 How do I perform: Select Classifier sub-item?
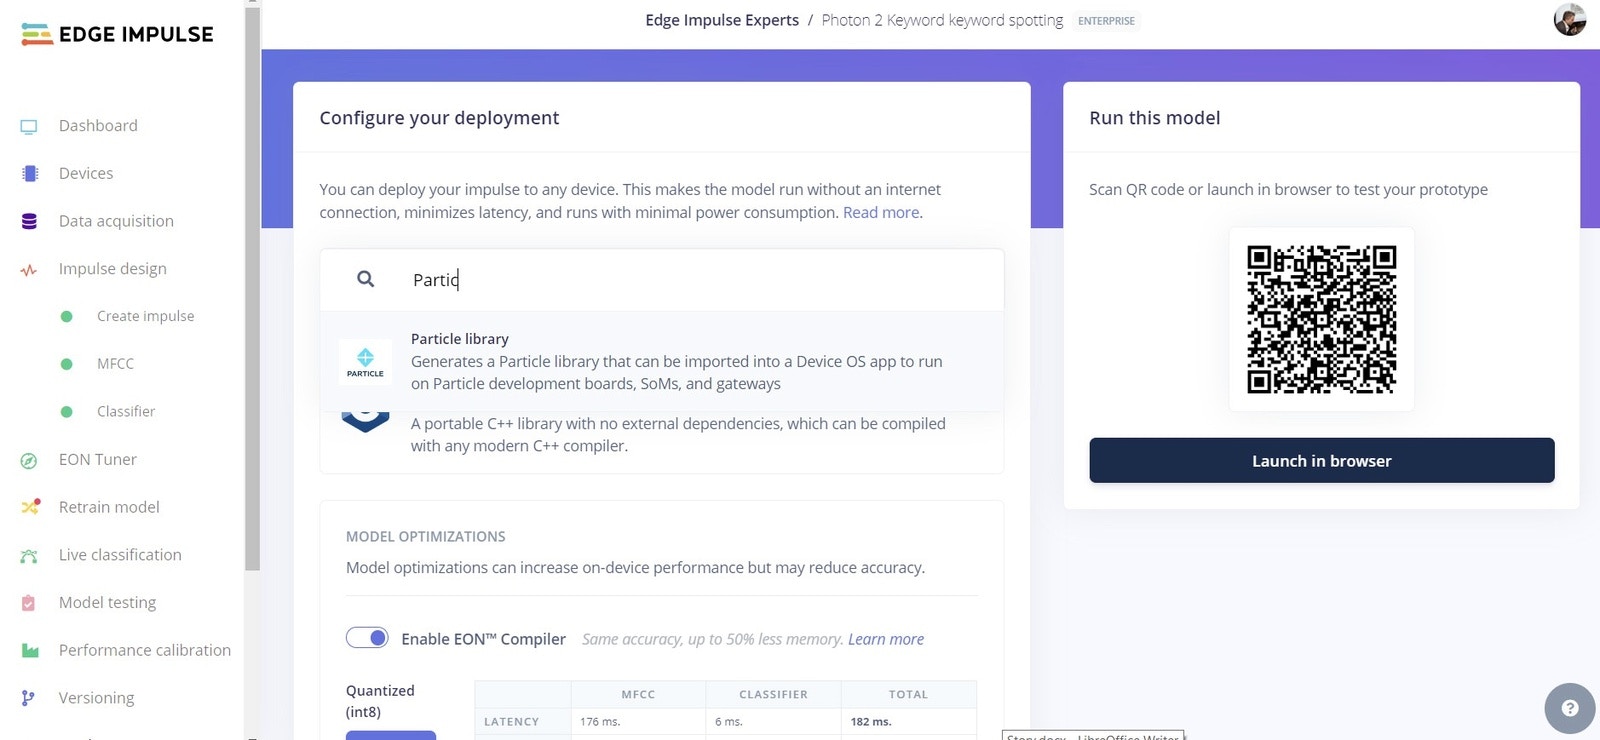[126, 411]
